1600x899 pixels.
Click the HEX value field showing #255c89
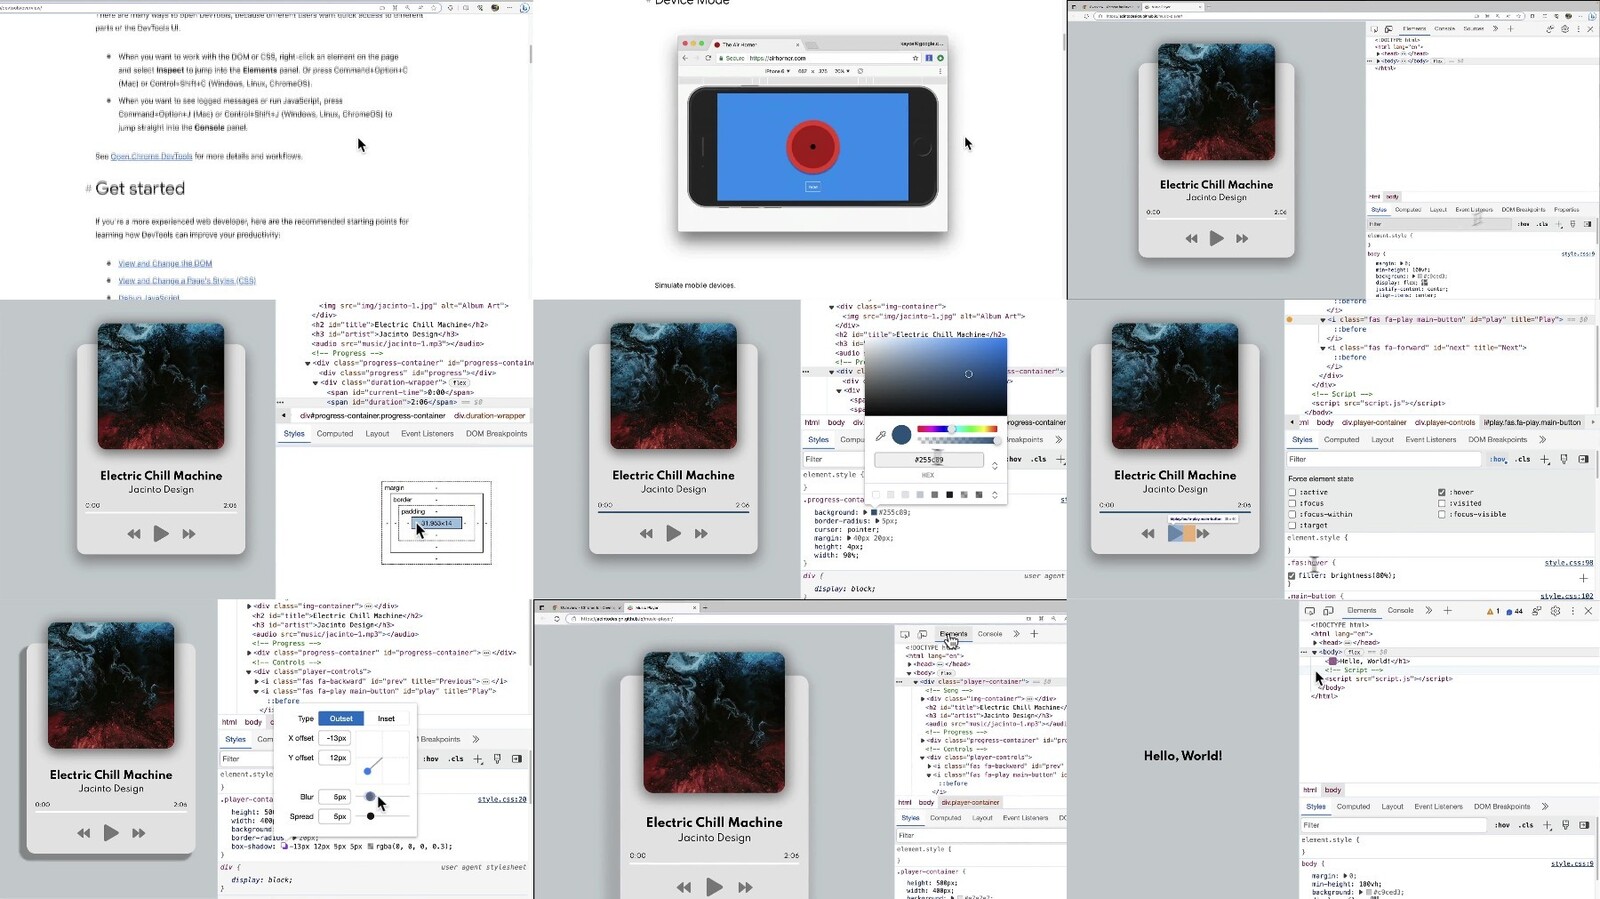pos(929,460)
